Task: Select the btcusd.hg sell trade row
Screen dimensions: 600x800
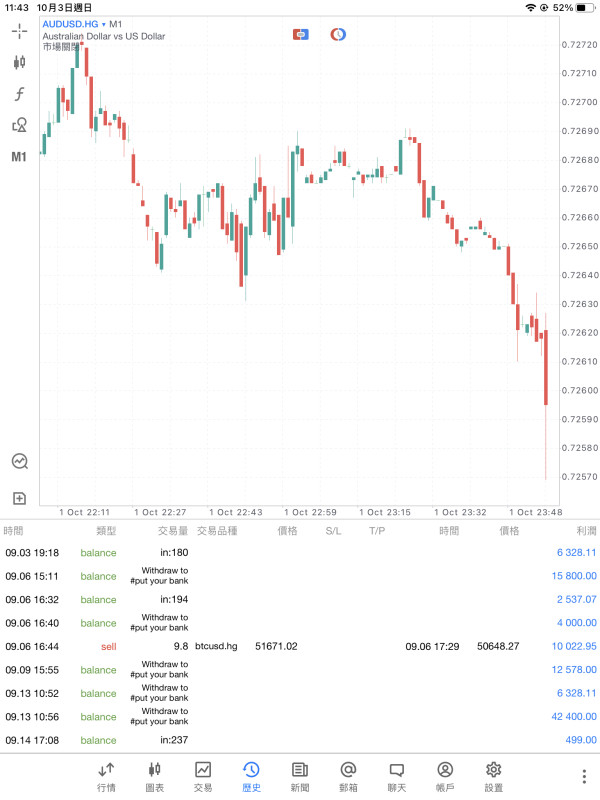Action: point(300,646)
